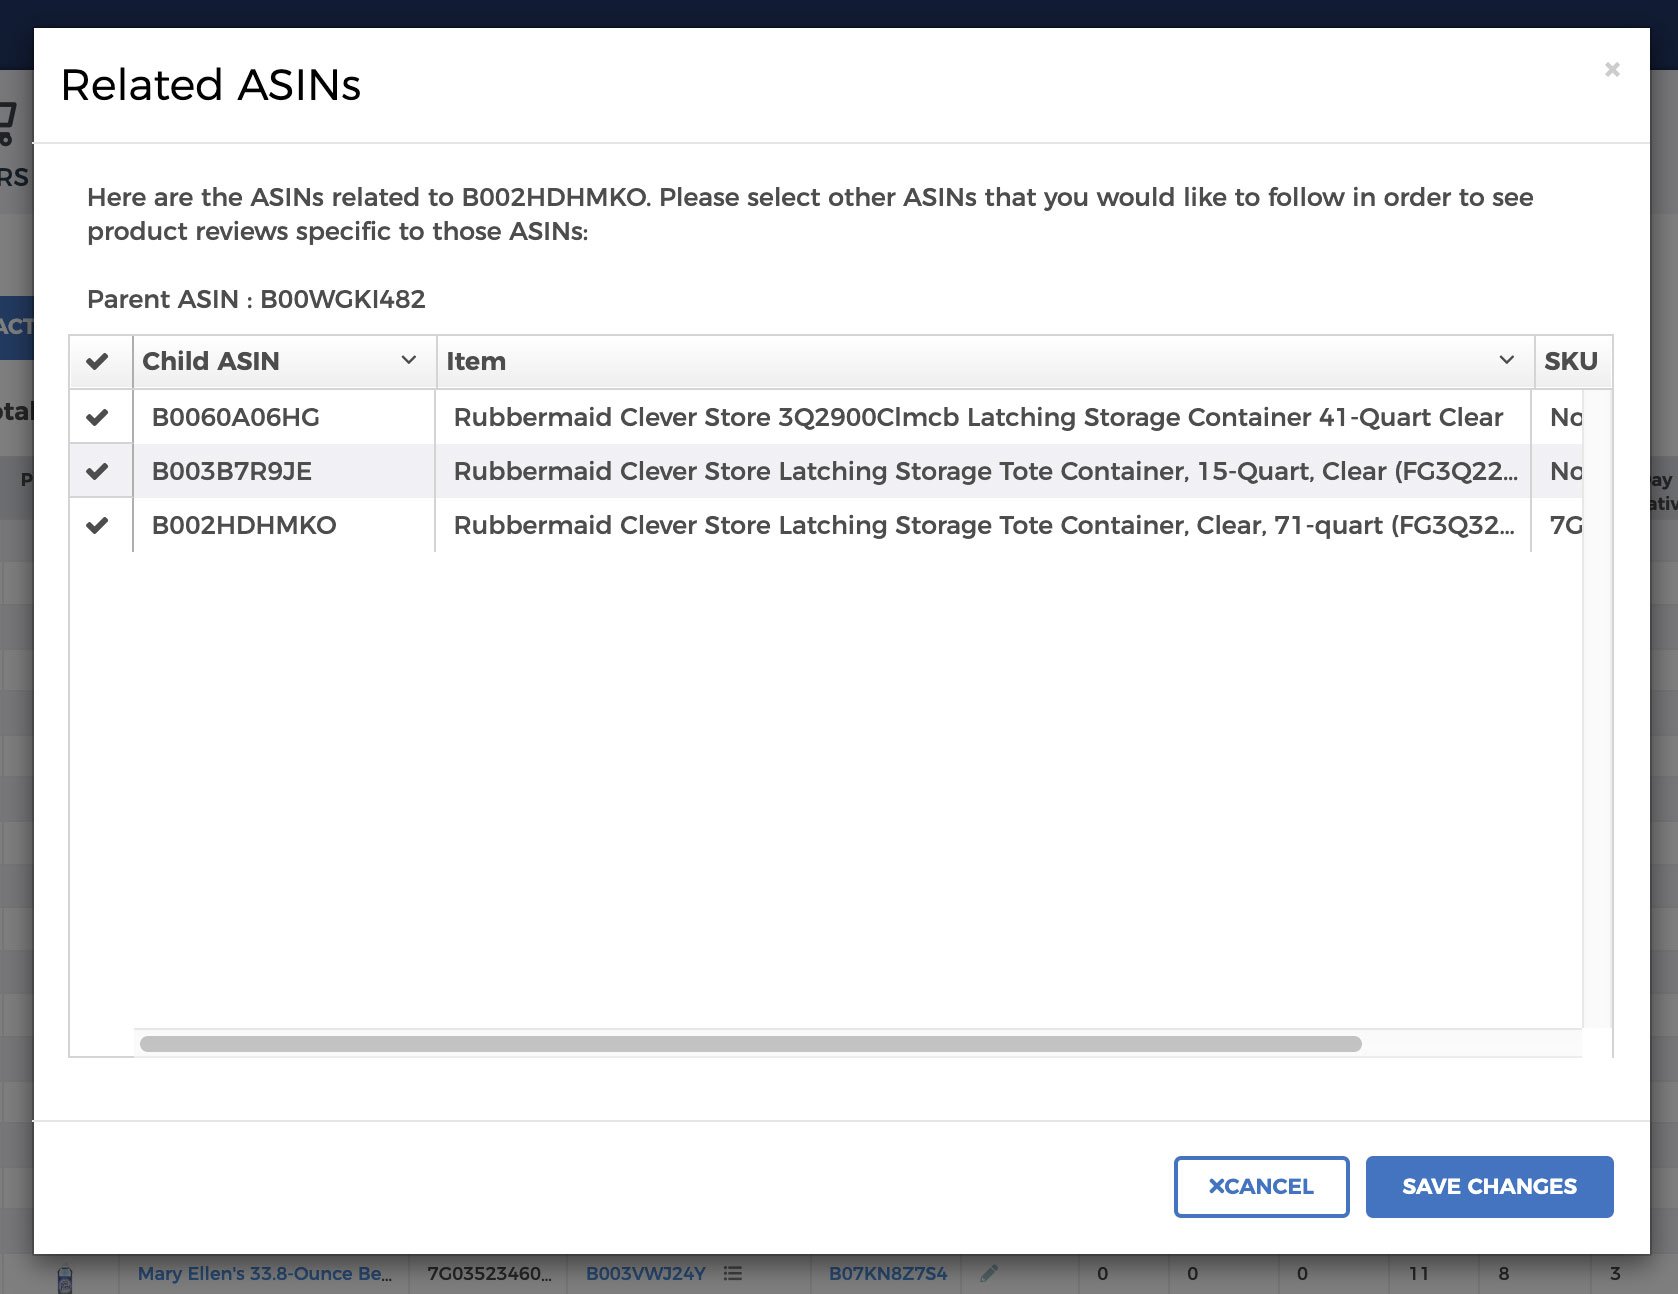Uncheck the B002HDHMKO row checkmark
The height and width of the screenshot is (1294, 1678).
click(97, 526)
